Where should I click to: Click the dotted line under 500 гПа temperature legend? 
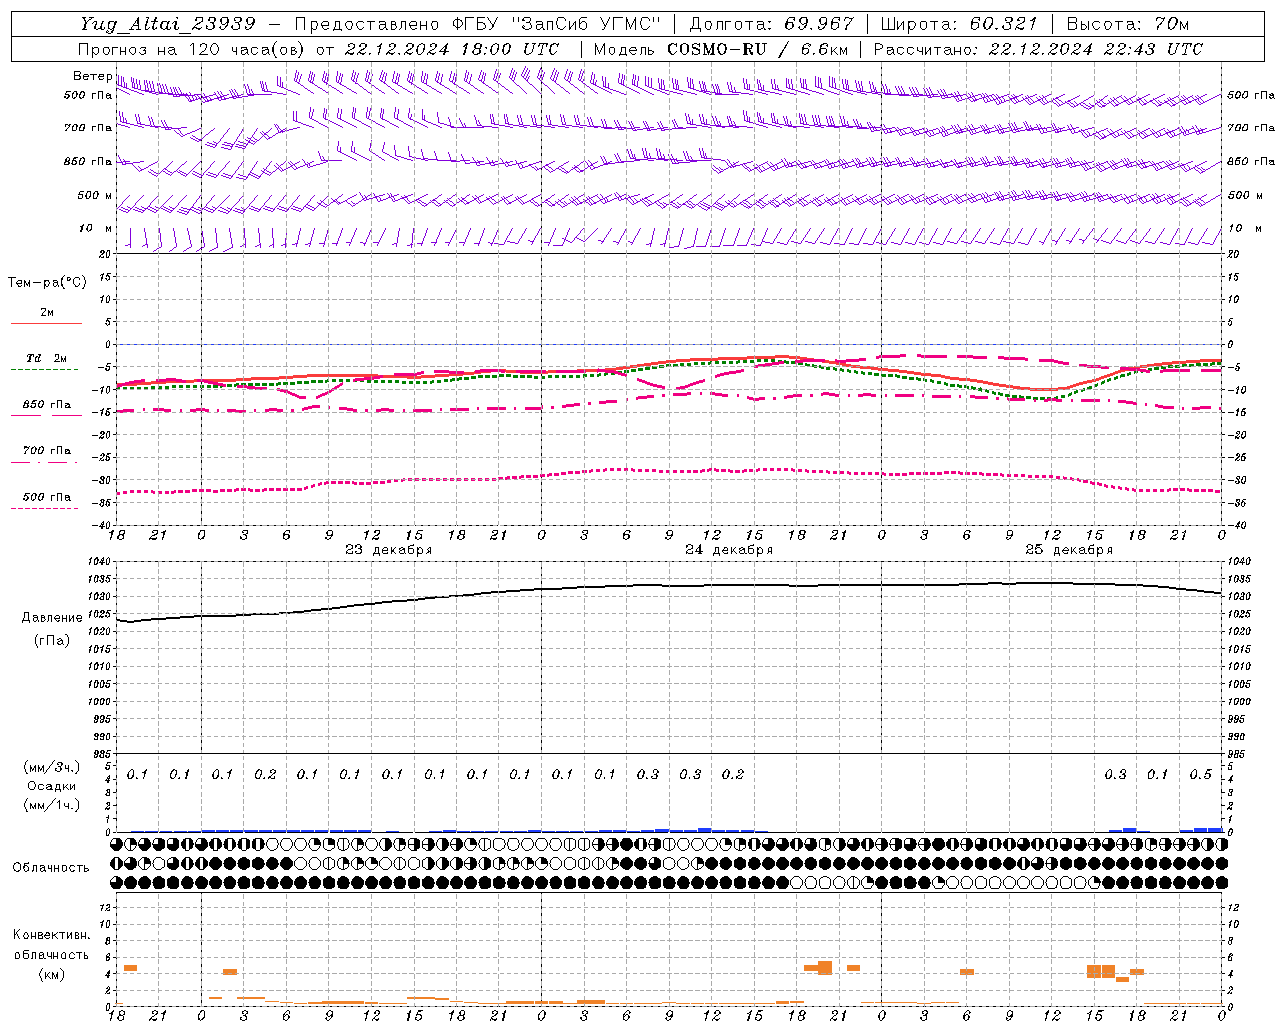click(45, 508)
